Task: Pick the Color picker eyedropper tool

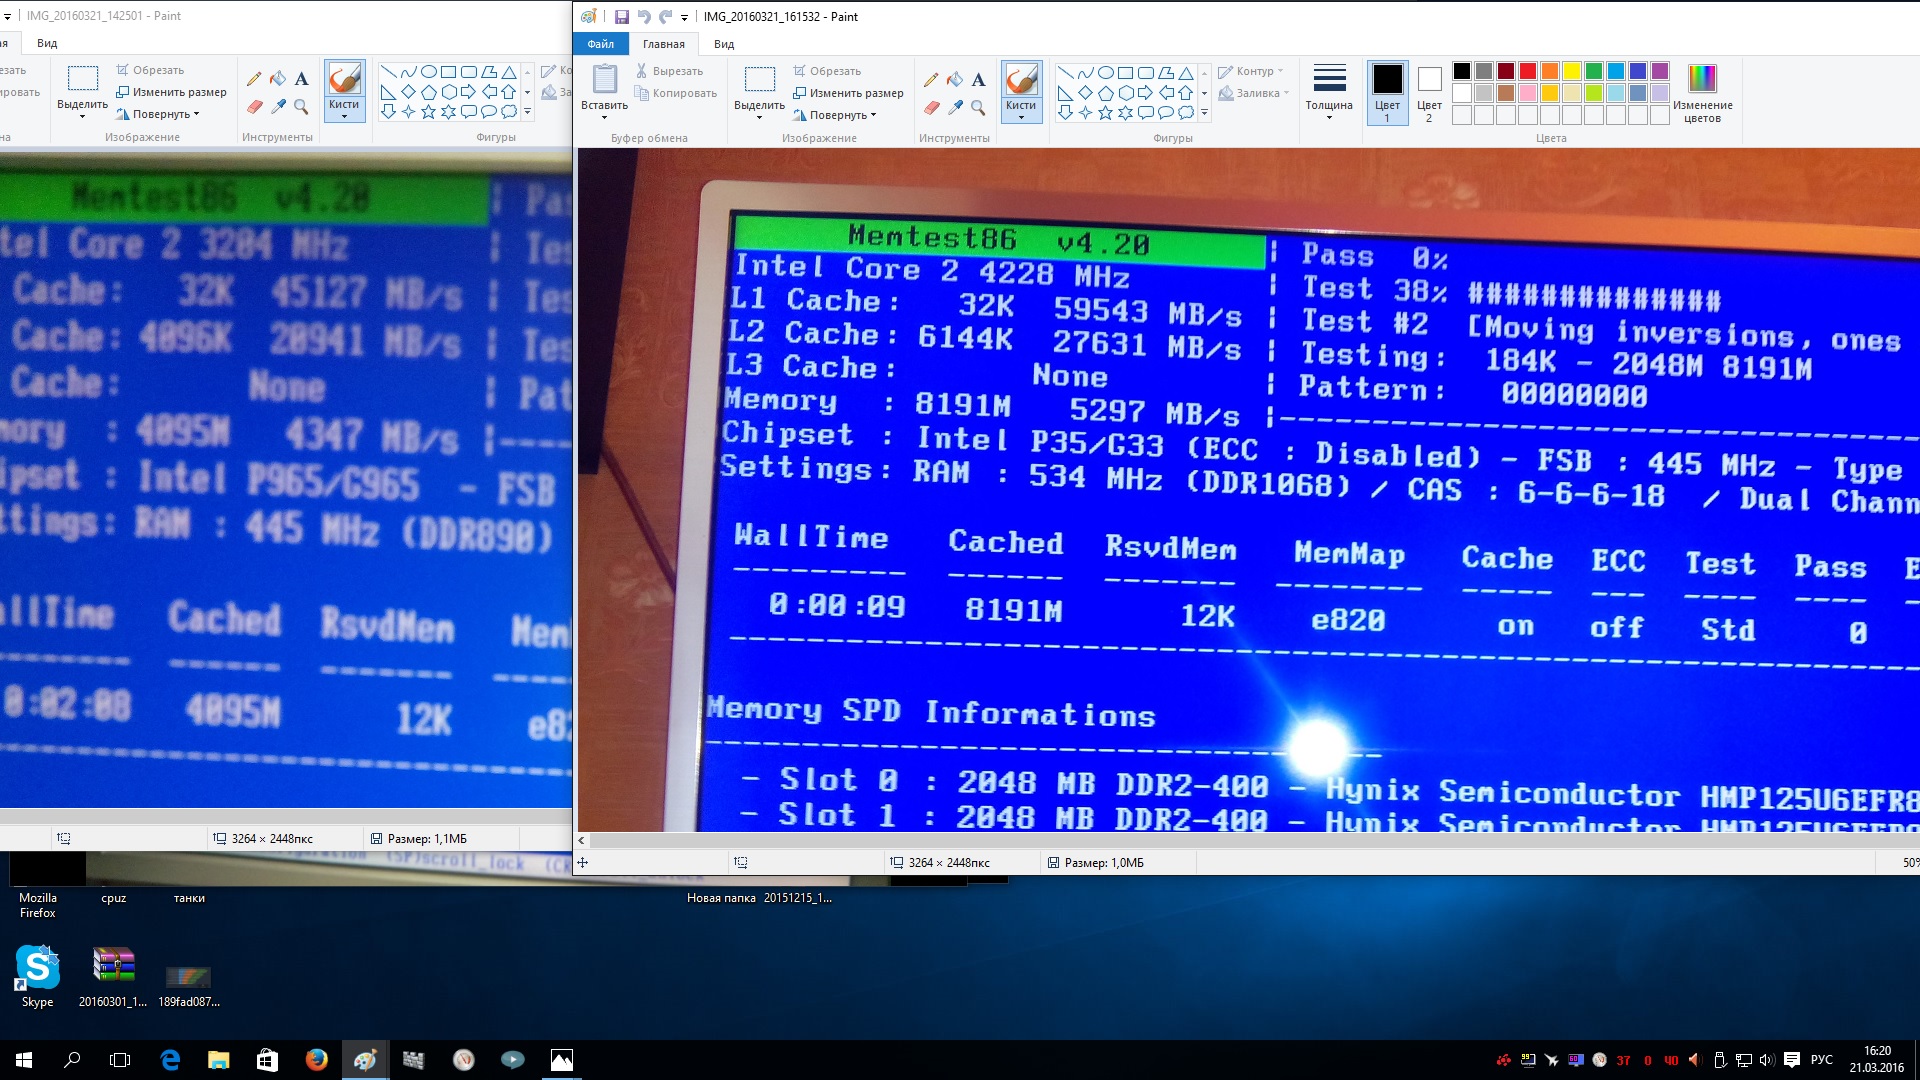Action: point(955,107)
